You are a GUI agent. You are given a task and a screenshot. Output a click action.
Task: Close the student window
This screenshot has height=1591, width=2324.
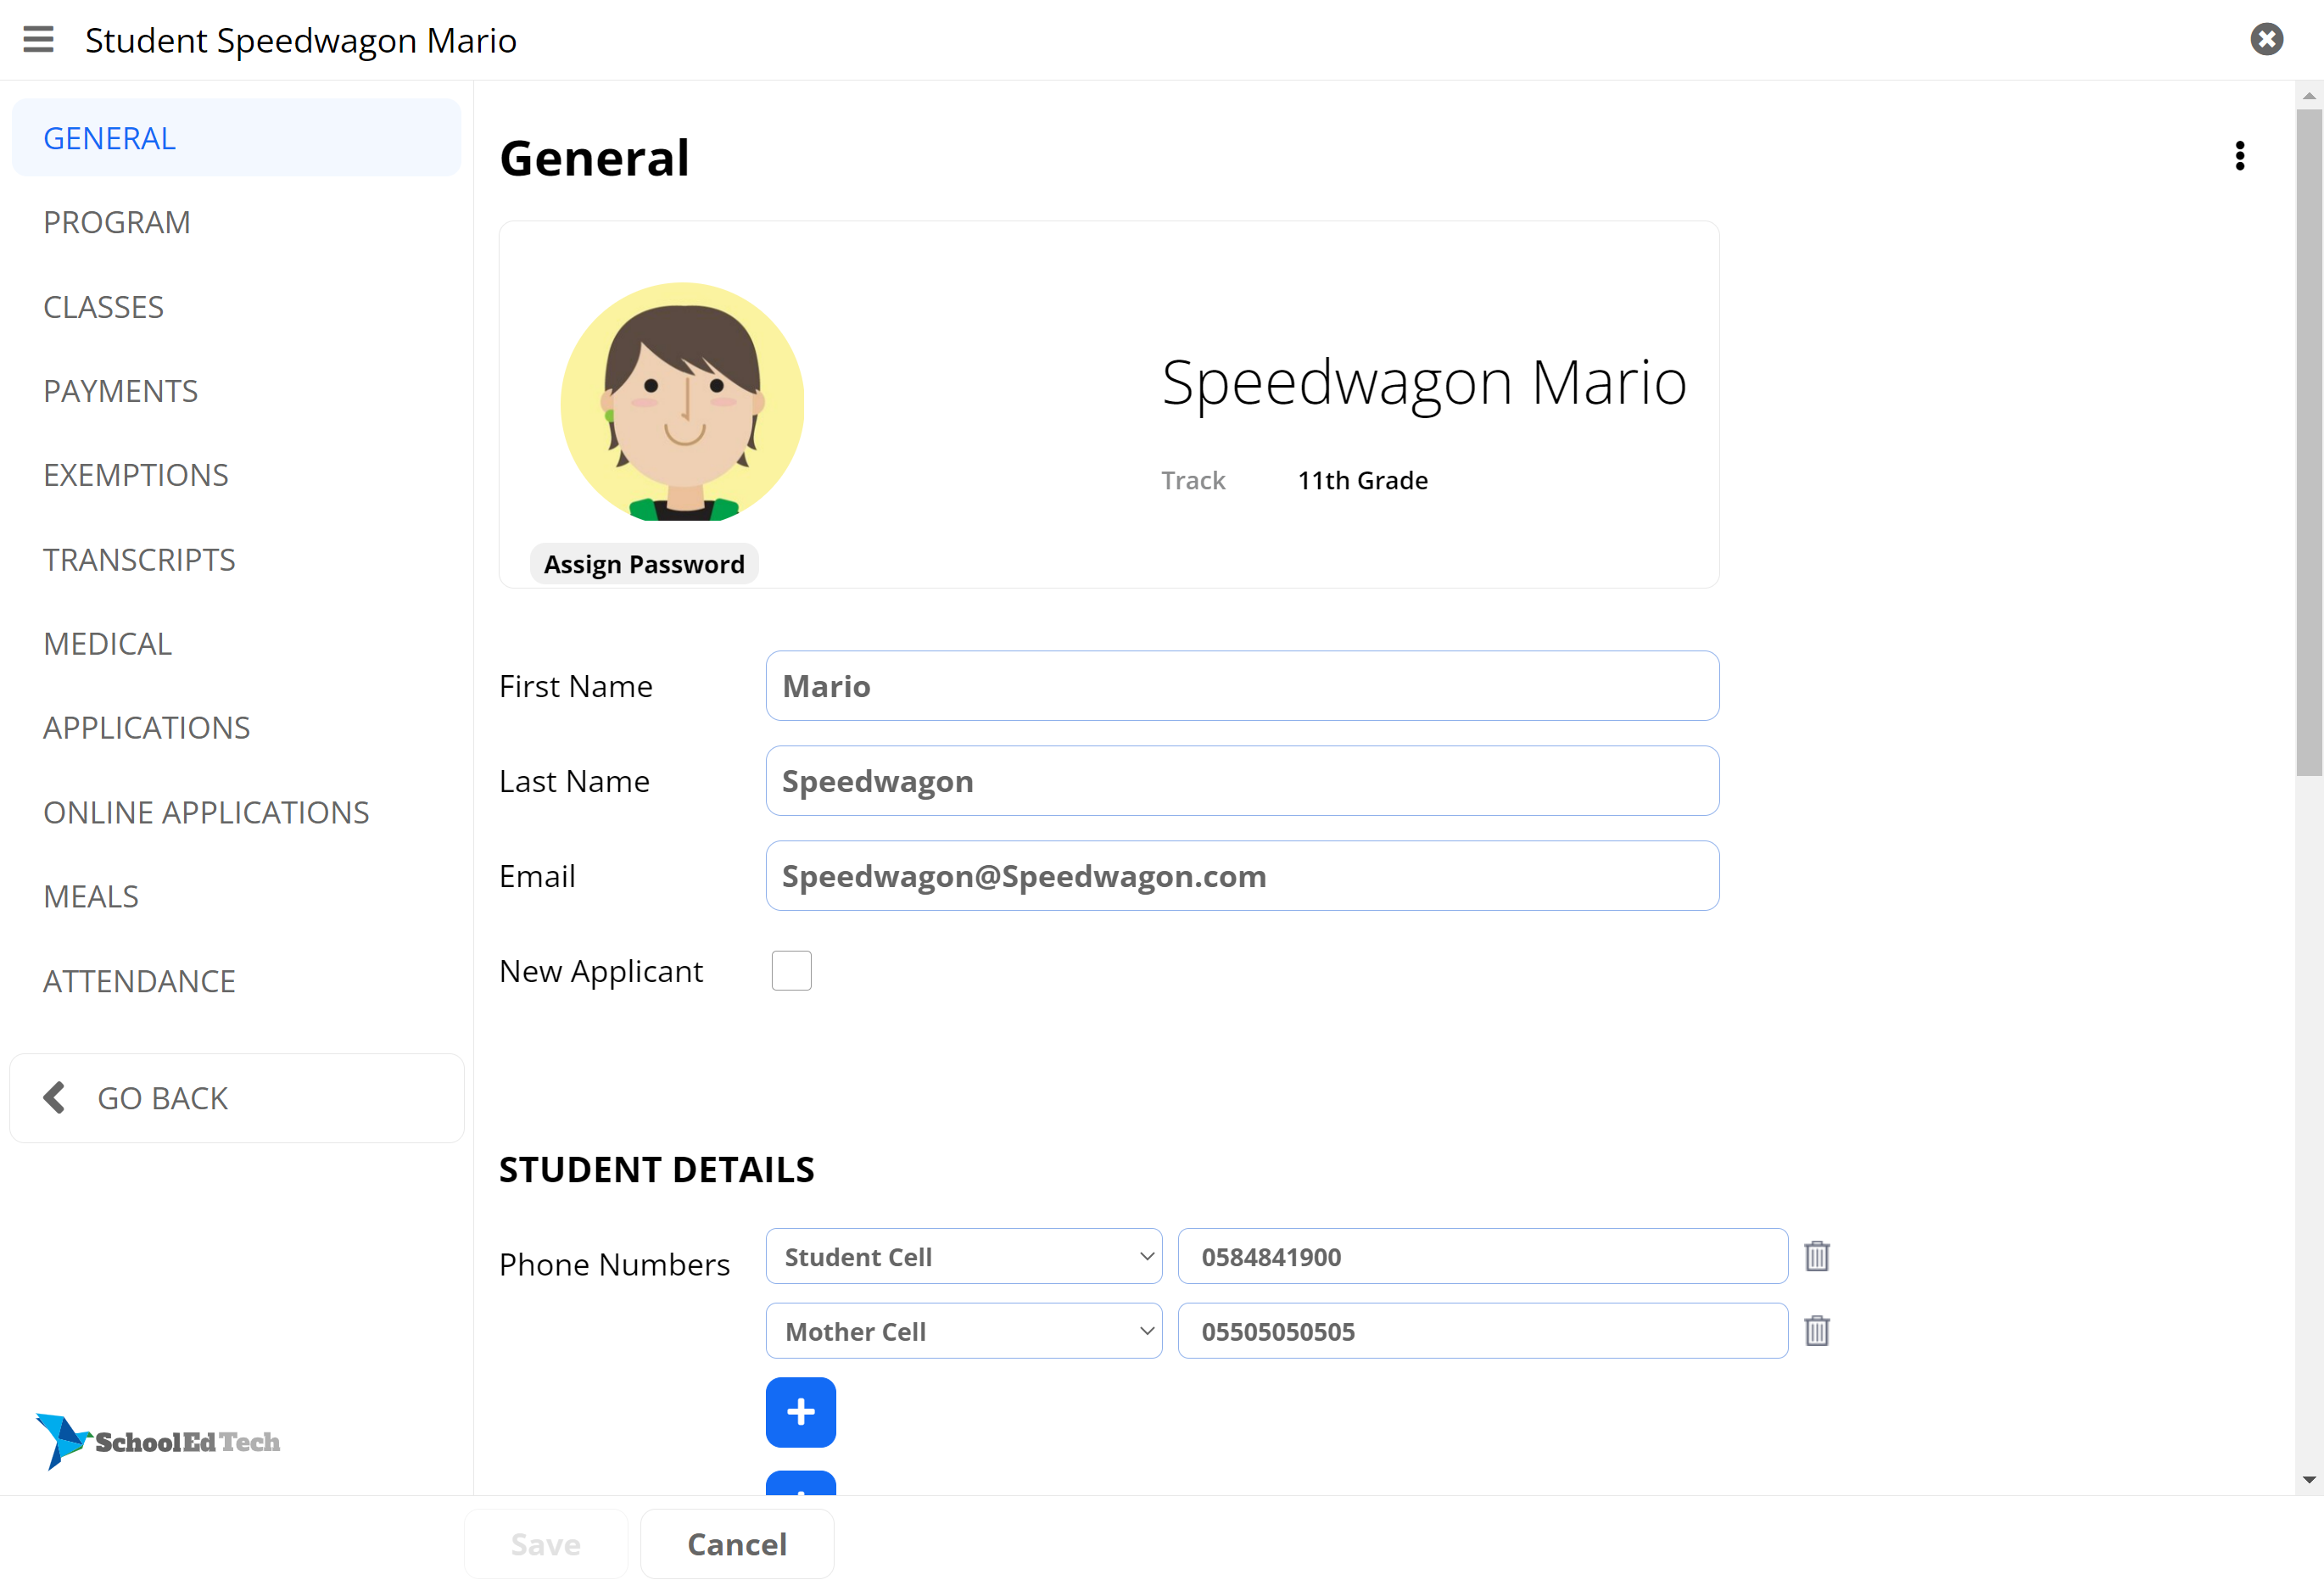2266,39
